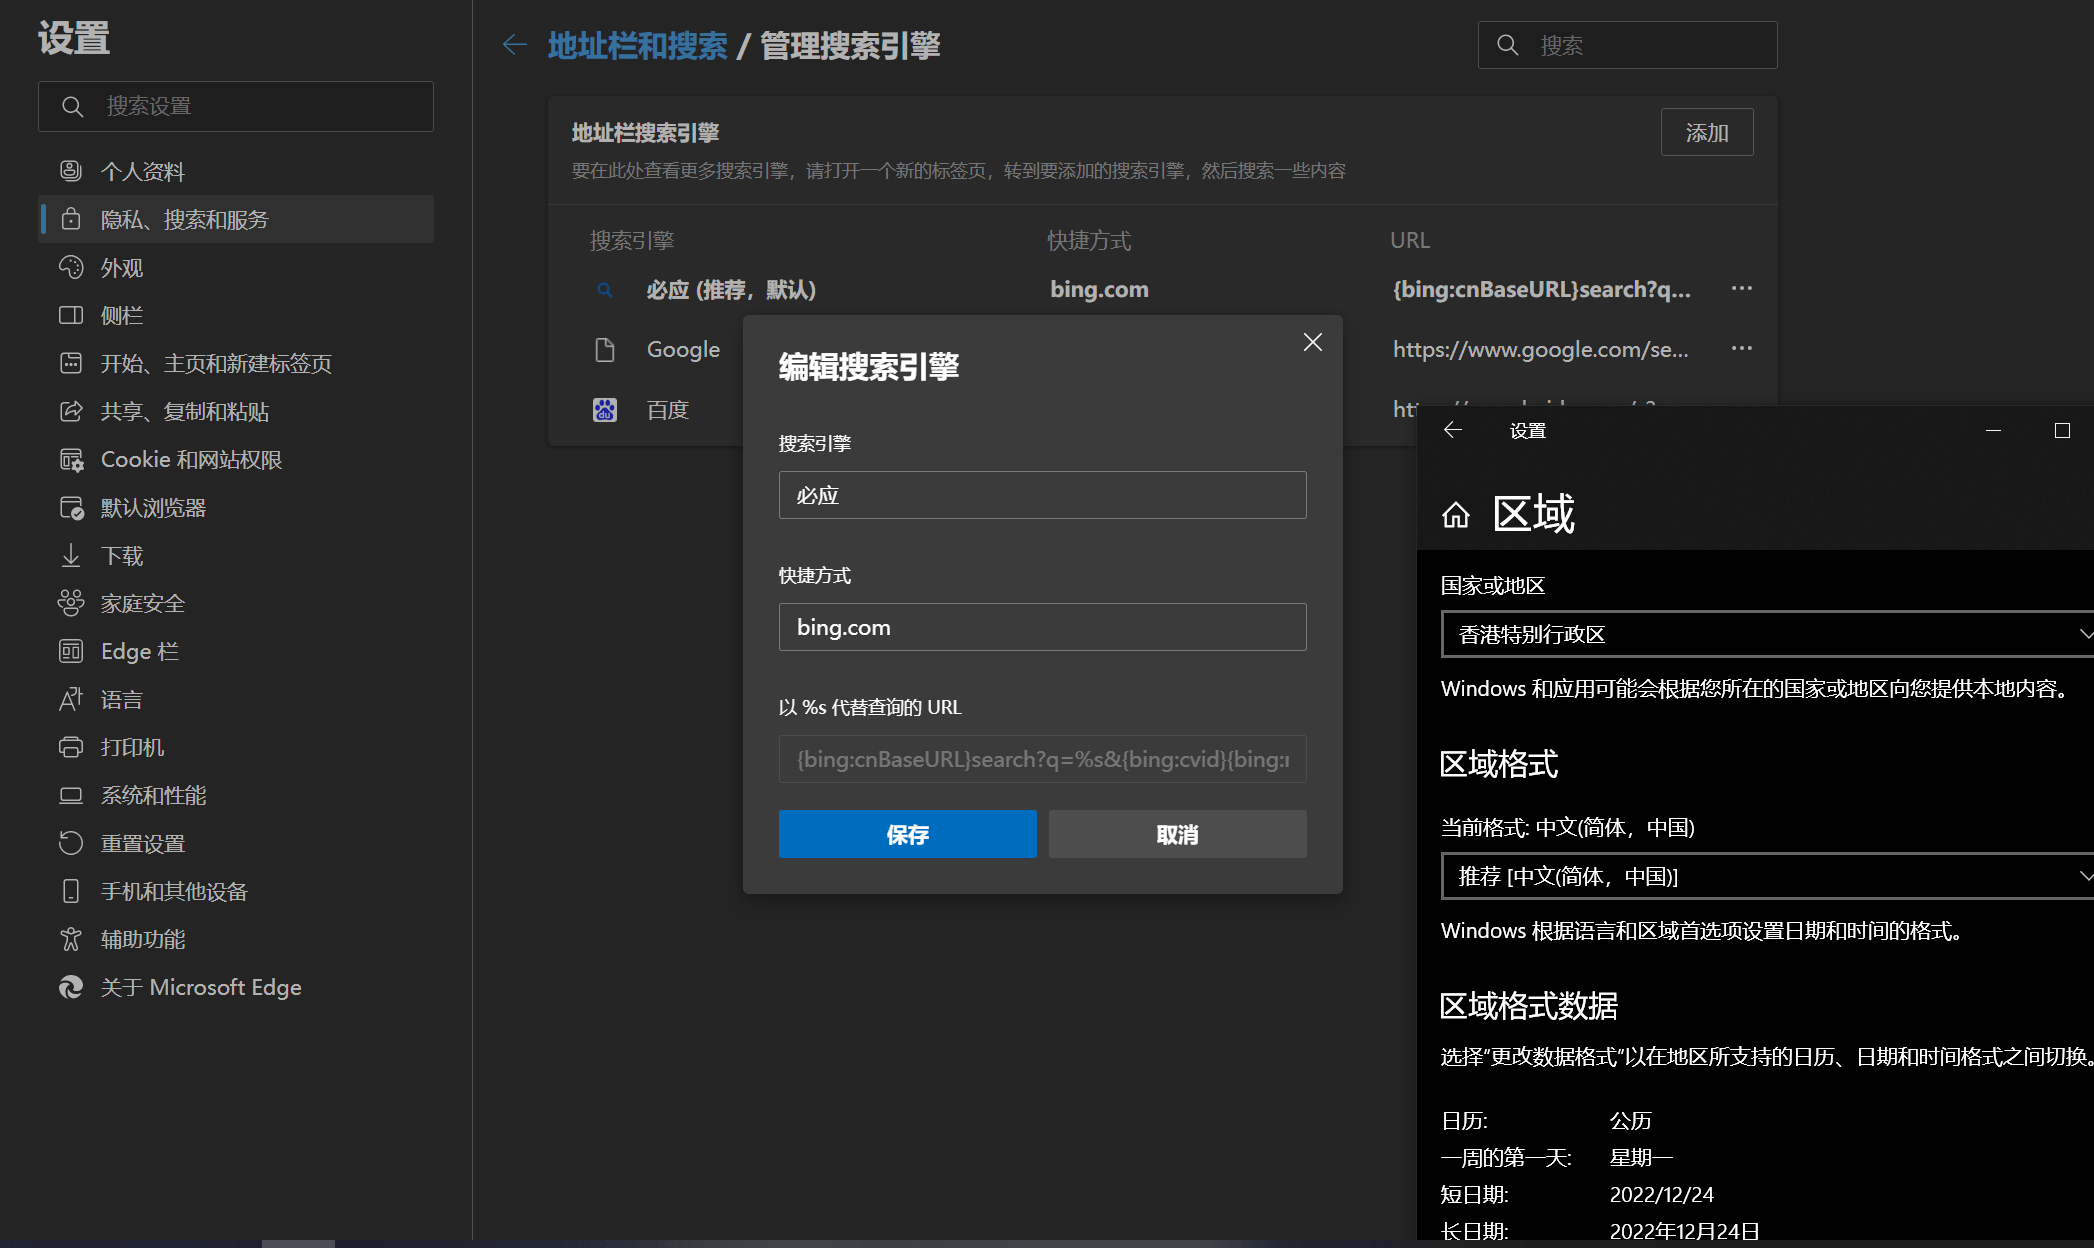Open more options for the Google search engine

click(x=1742, y=348)
